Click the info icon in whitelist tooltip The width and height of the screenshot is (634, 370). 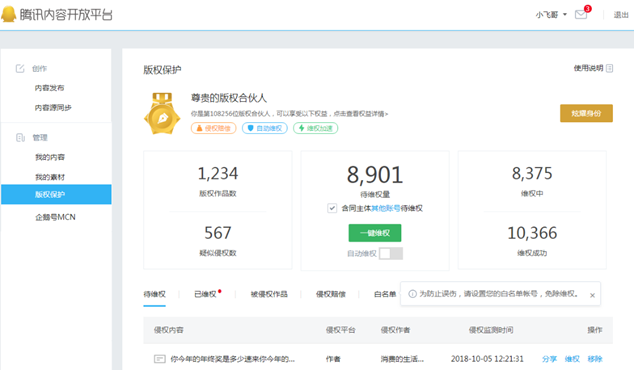pyautogui.click(x=412, y=294)
